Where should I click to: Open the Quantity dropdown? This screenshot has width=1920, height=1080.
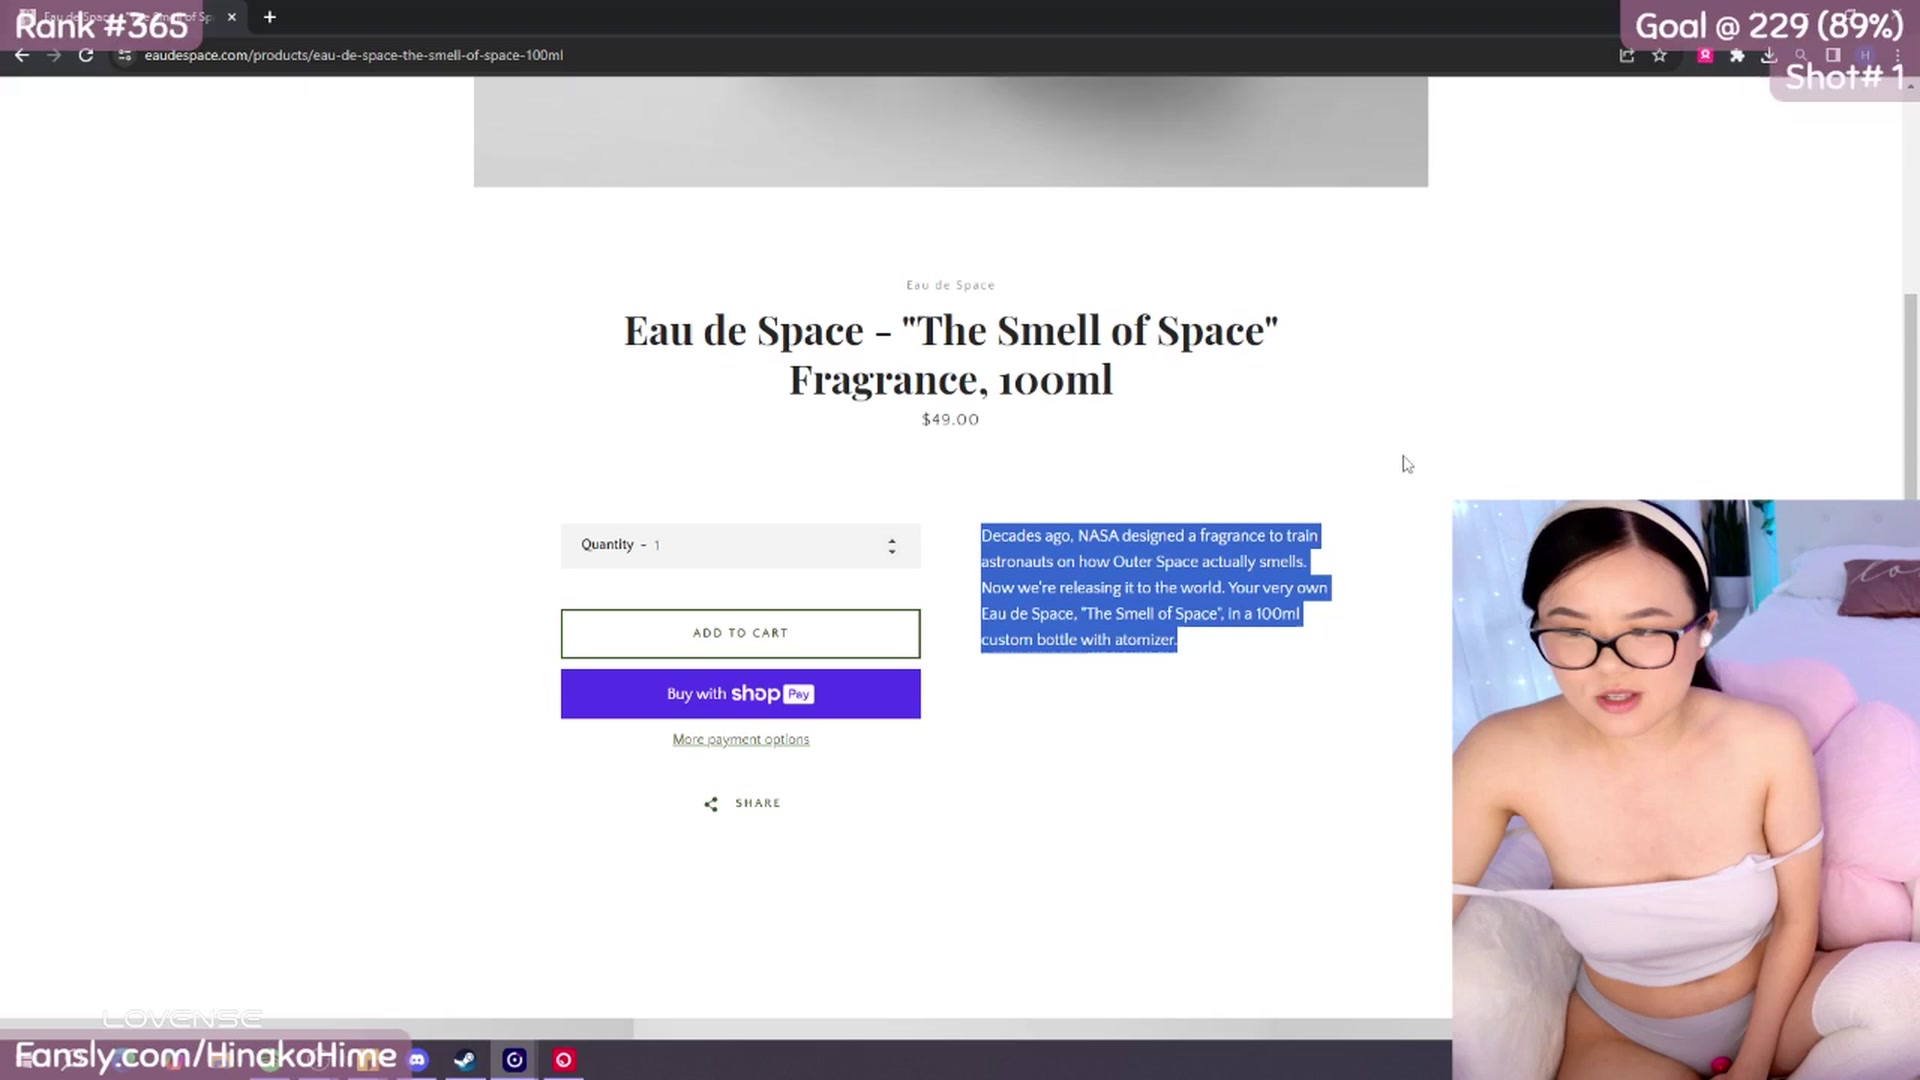click(740, 545)
